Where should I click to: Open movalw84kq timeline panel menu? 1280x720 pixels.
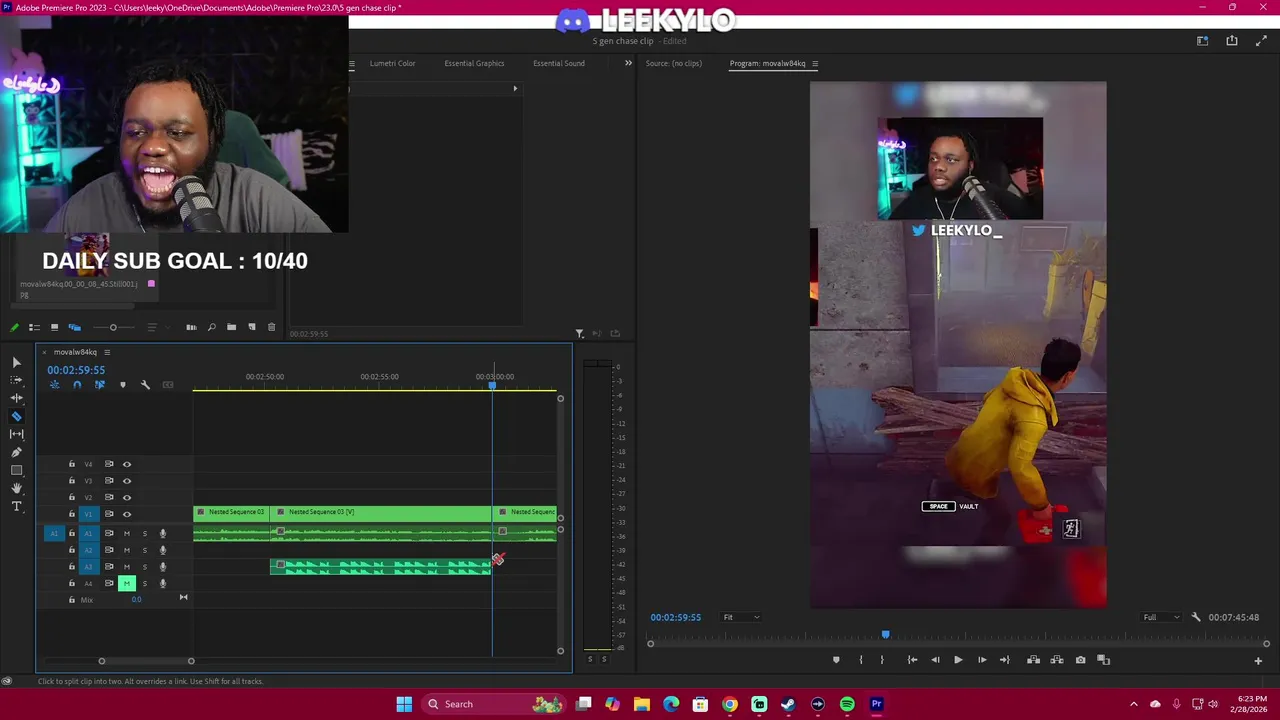(107, 352)
